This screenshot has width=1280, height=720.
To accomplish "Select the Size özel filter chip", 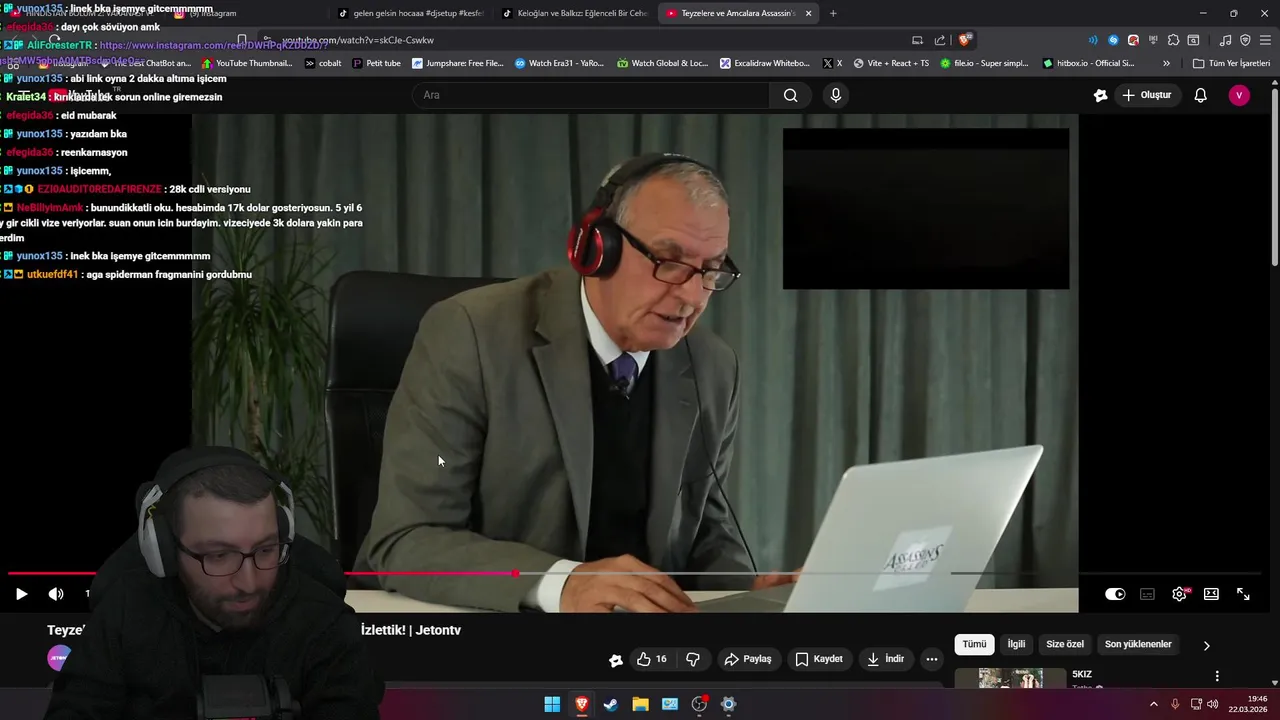I will pyautogui.click(x=1065, y=644).
